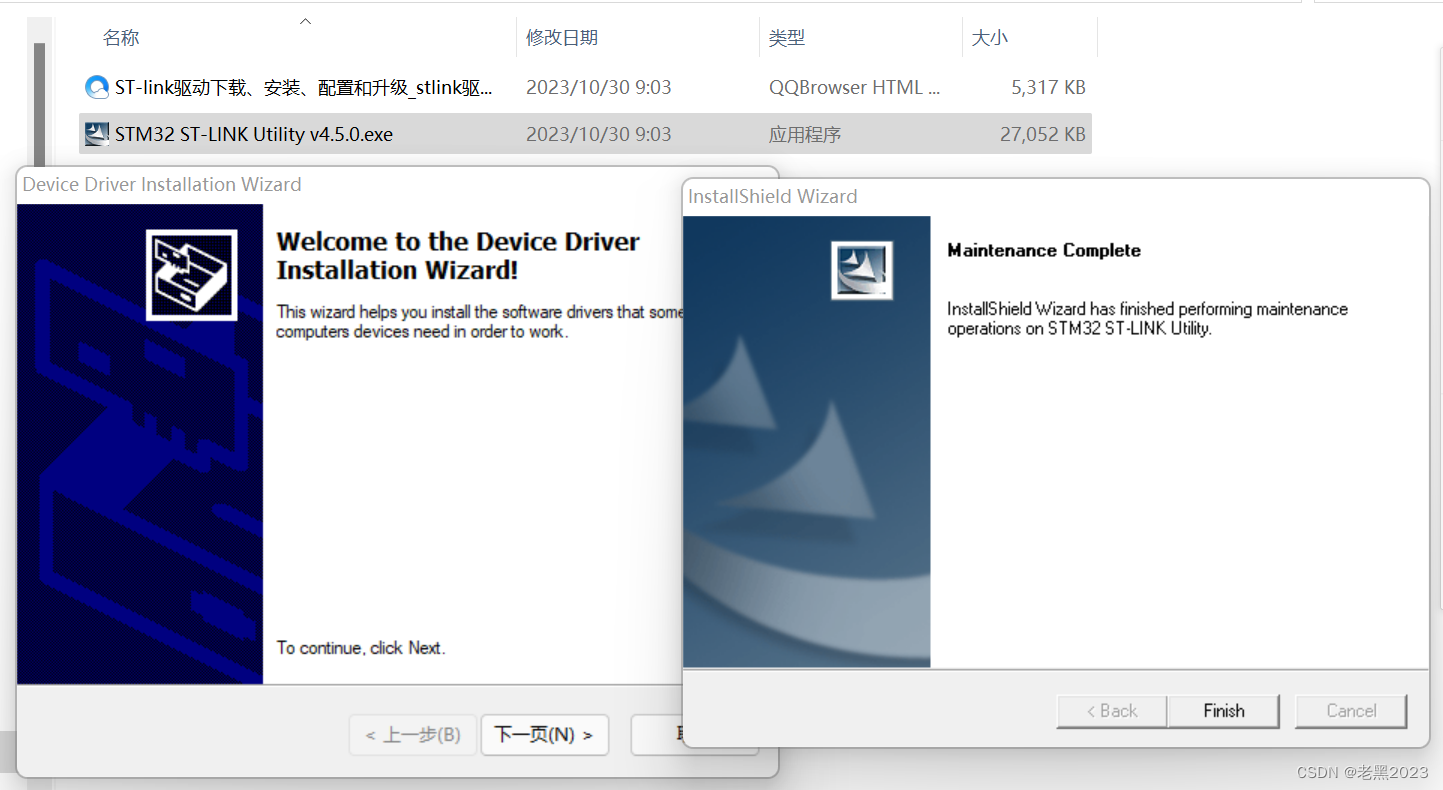Click the Maintenance Complete heading

[1044, 250]
